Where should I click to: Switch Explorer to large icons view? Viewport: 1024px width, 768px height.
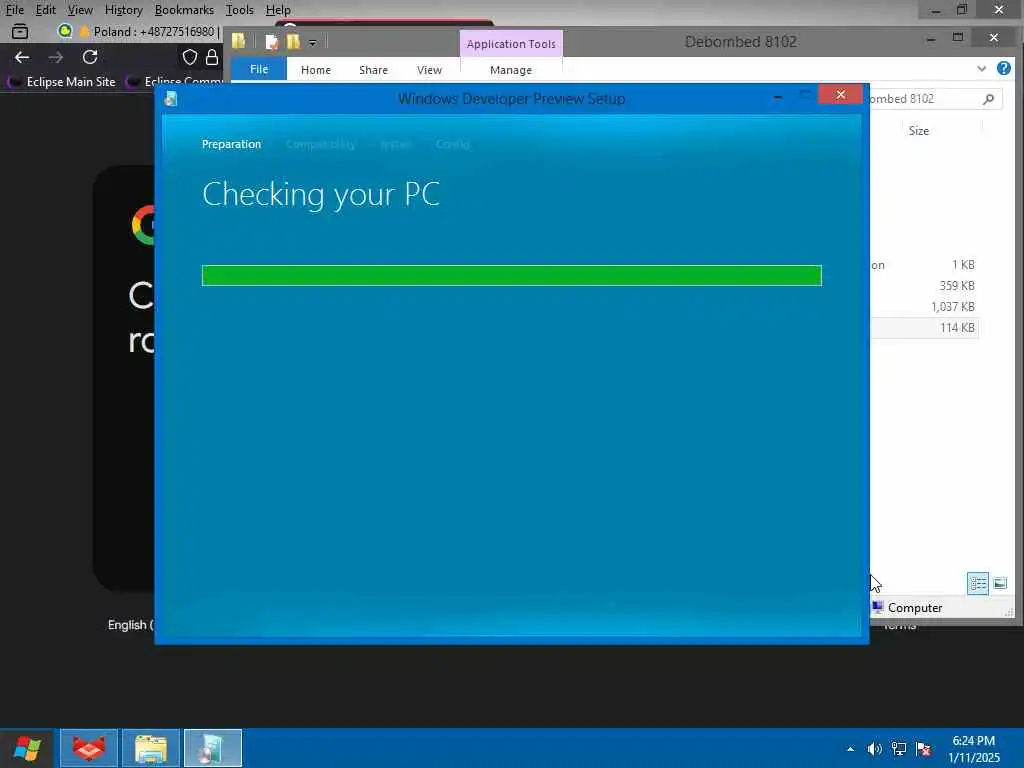coord(1000,583)
